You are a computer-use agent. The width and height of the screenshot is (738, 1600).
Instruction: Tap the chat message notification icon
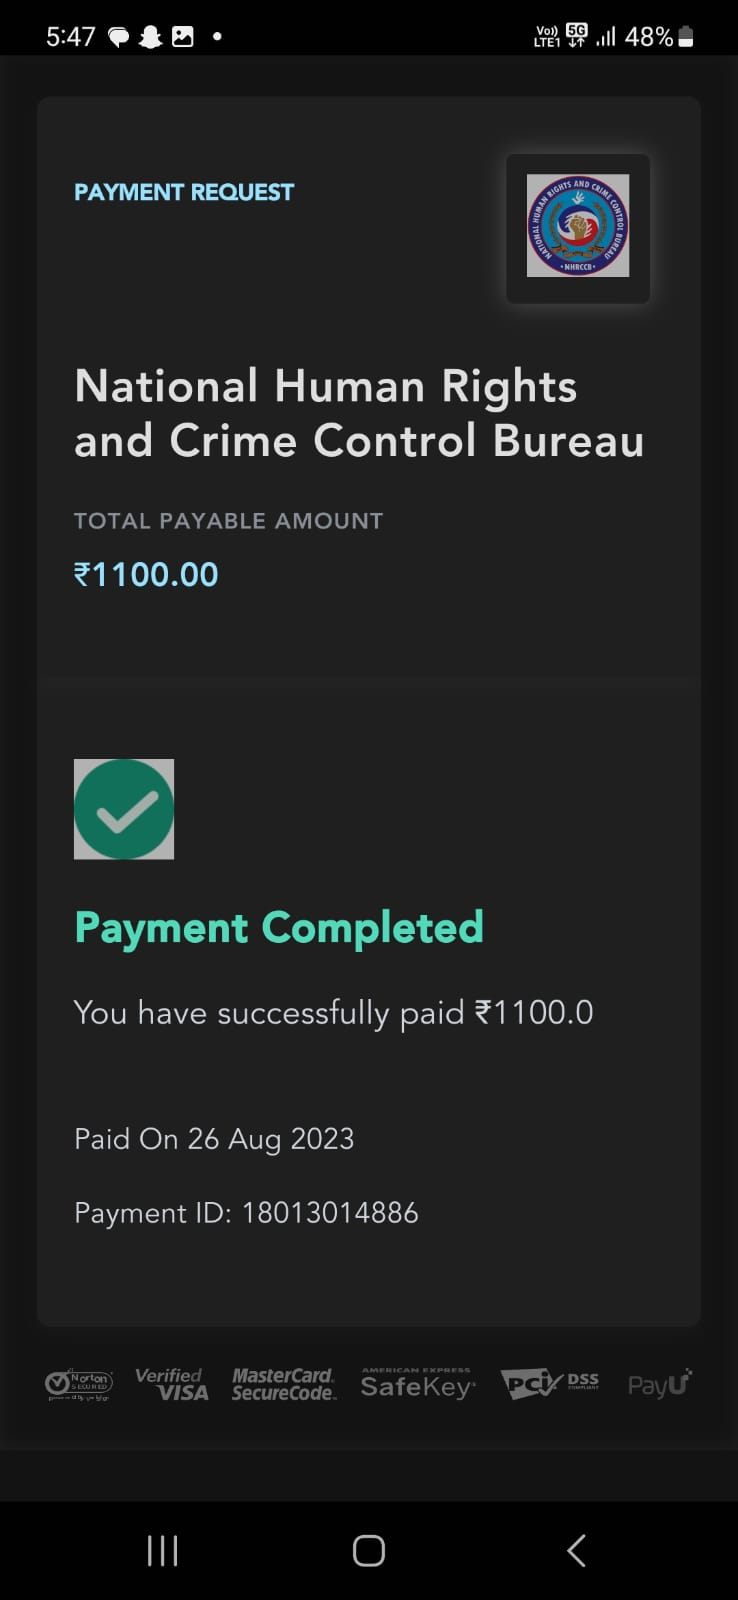point(118,37)
